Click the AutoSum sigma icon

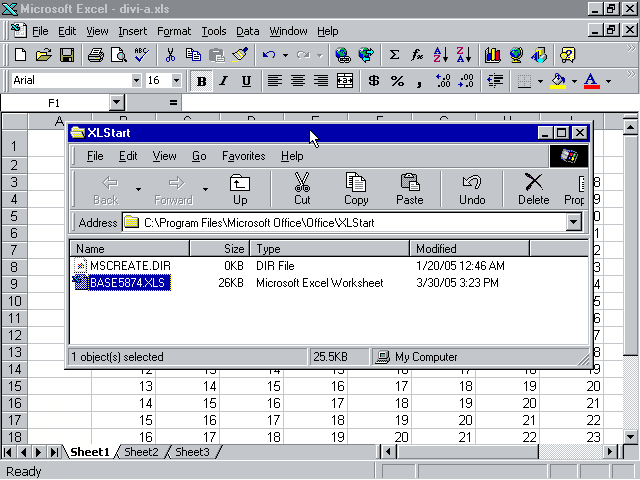pyautogui.click(x=394, y=55)
